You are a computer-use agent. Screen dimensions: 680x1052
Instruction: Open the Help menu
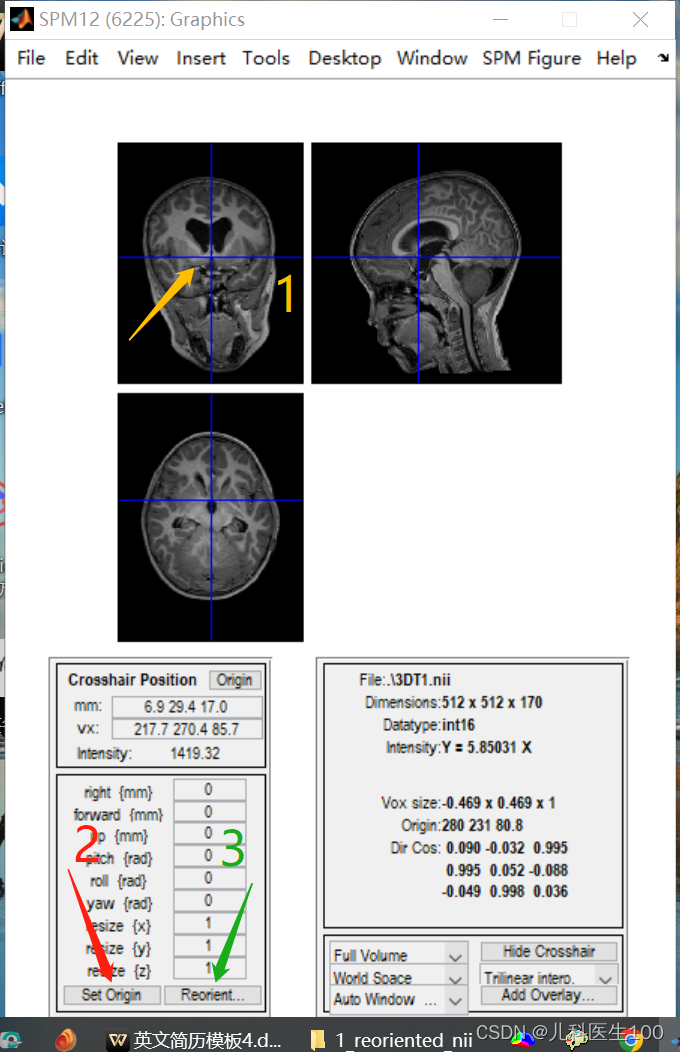616,58
